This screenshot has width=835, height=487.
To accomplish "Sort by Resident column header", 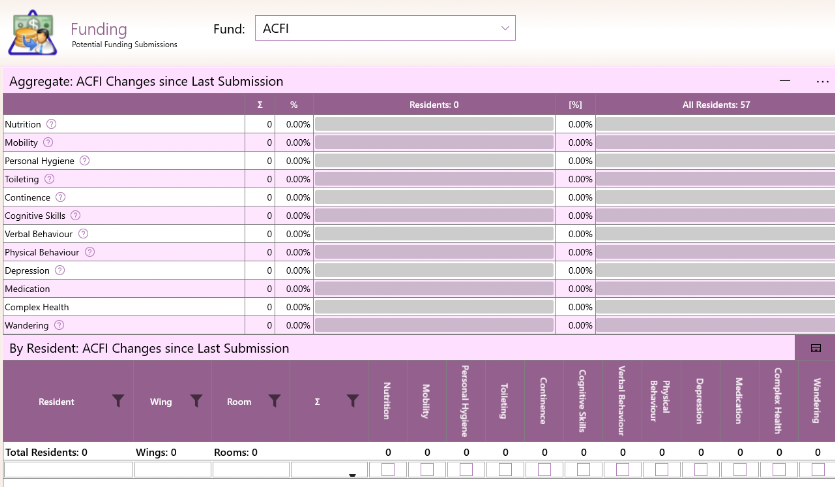I will coord(56,402).
